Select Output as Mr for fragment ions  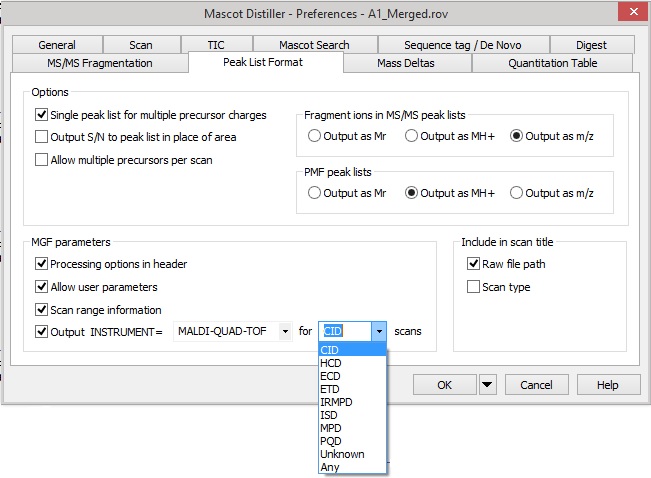tap(314, 136)
